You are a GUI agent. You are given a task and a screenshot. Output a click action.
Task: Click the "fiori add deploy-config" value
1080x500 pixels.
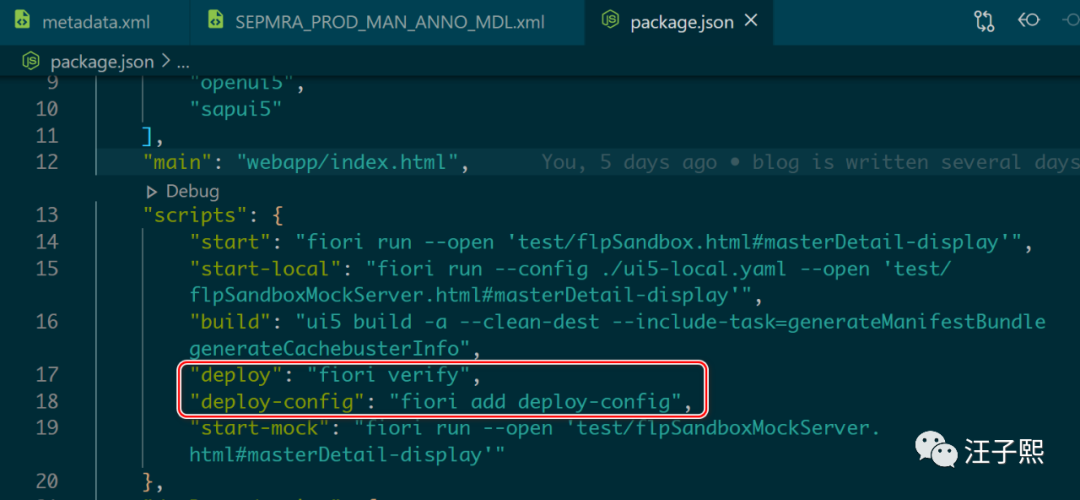[535, 402]
